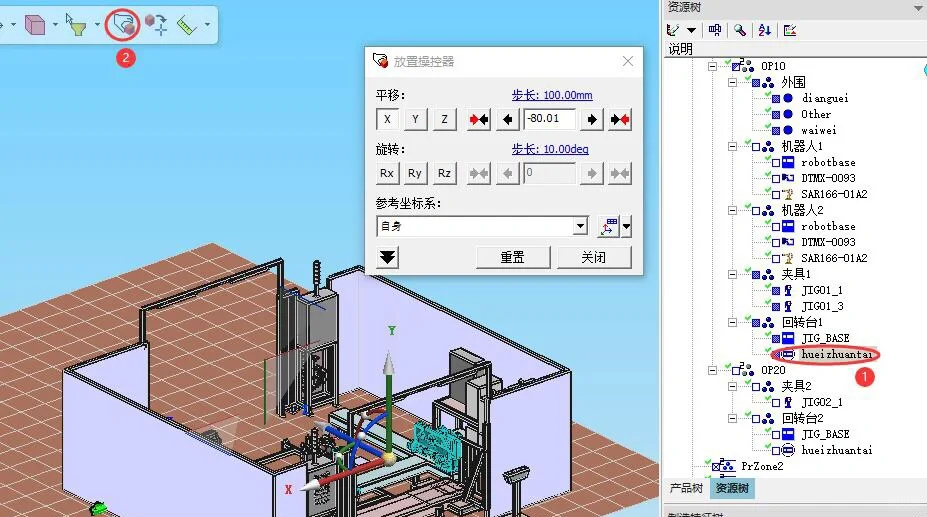Collapse the 机器人2 tree node

[732, 210]
